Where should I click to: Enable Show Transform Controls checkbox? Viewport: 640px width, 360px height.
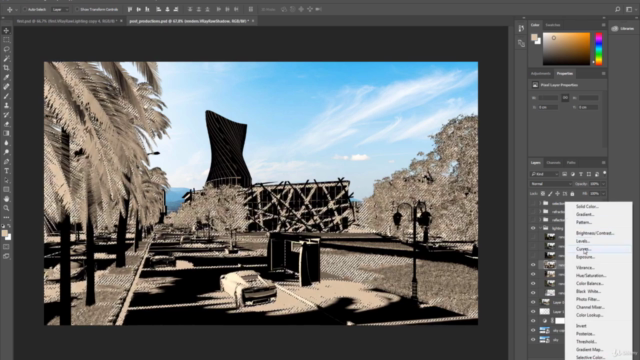[x=77, y=9]
